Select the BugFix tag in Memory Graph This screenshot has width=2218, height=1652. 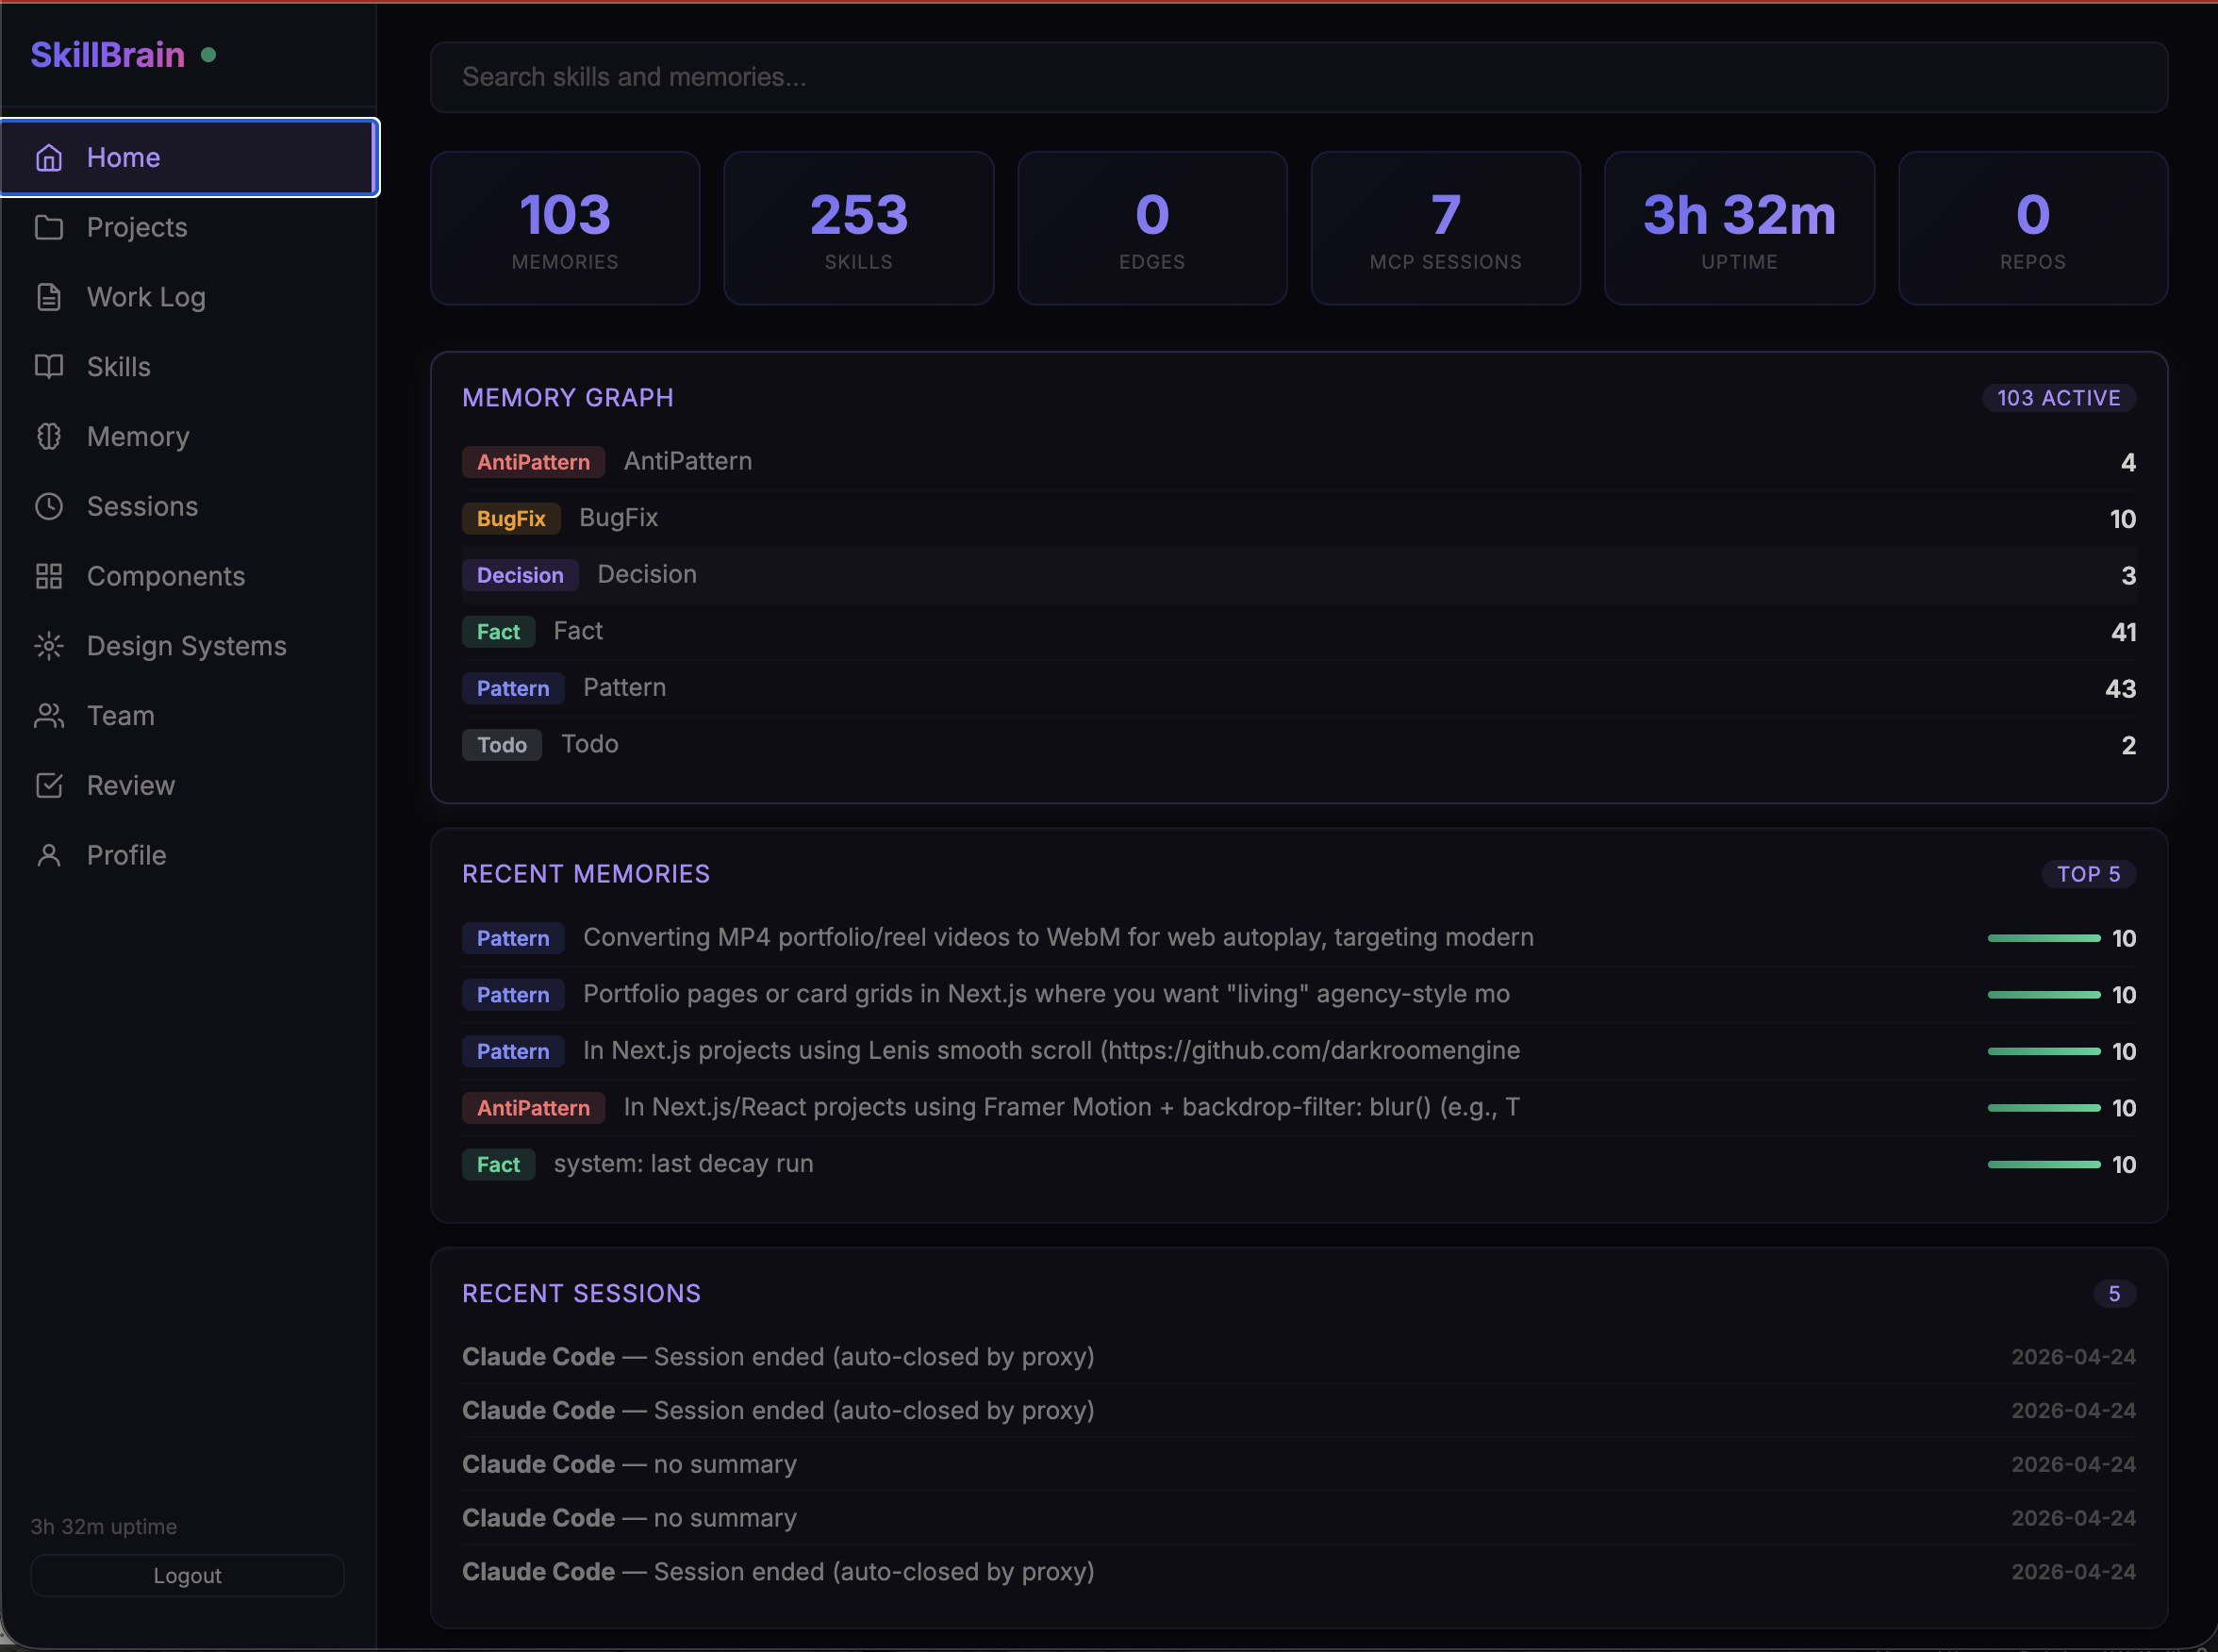pos(511,518)
